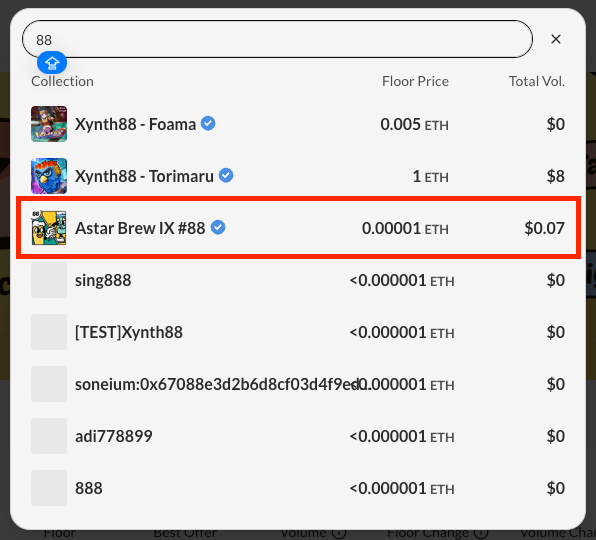596x540 pixels.
Task: Select Astar Brew IX #88 thumbnail image
Action: coord(49,228)
